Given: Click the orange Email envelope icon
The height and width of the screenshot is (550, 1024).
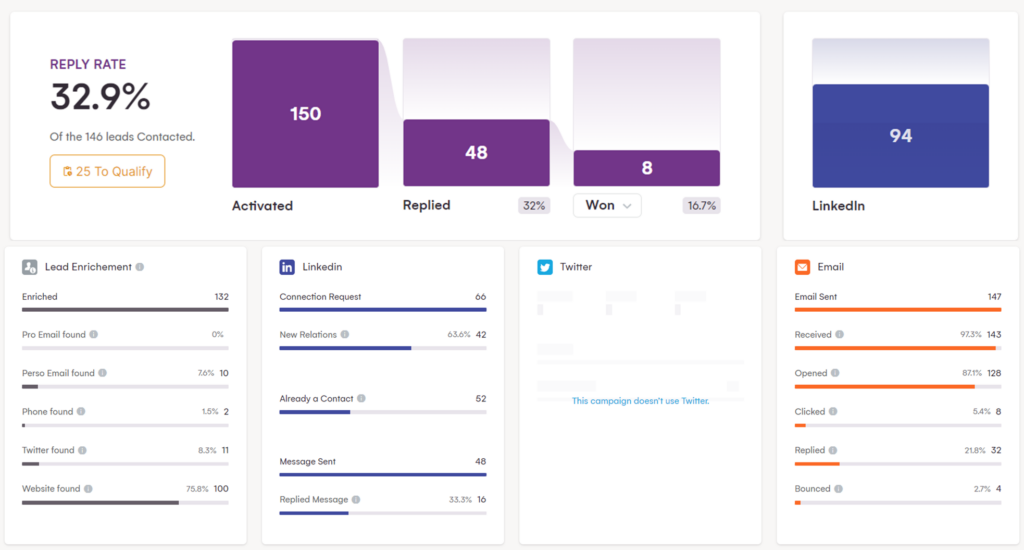Looking at the screenshot, I should tap(802, 267).
